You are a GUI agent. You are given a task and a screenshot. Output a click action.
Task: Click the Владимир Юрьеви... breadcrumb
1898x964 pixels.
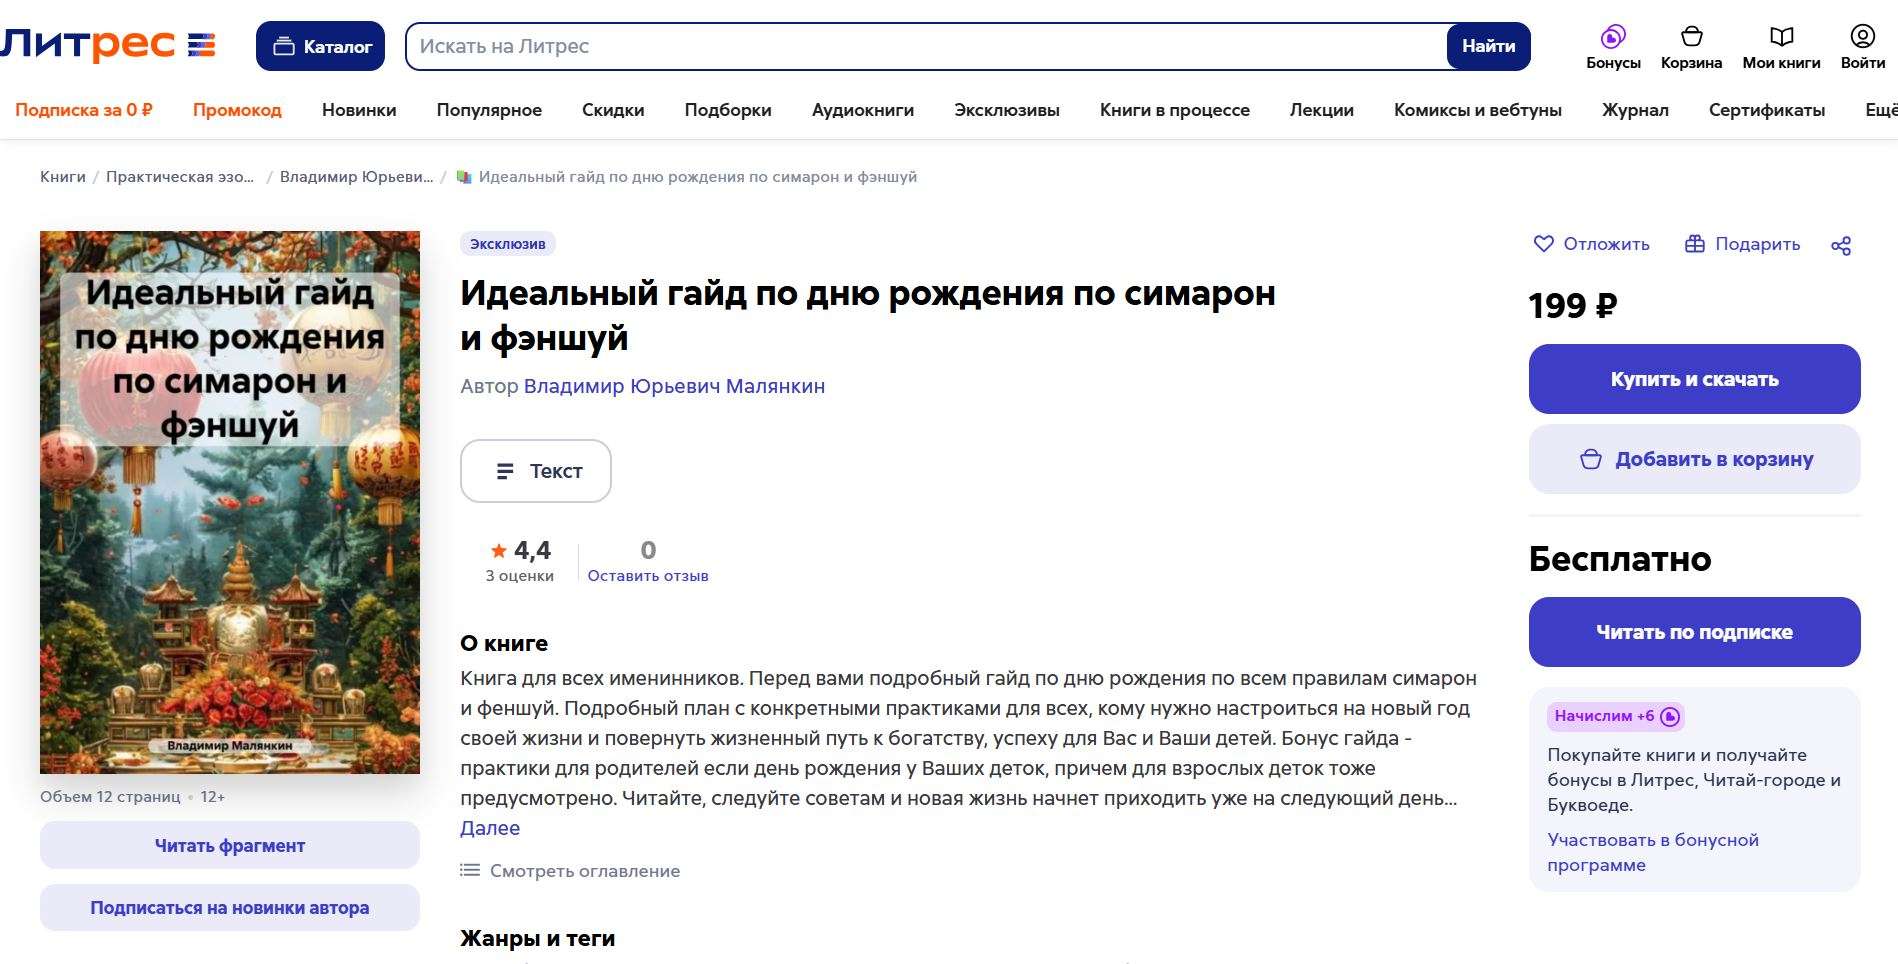click(356, 177)
